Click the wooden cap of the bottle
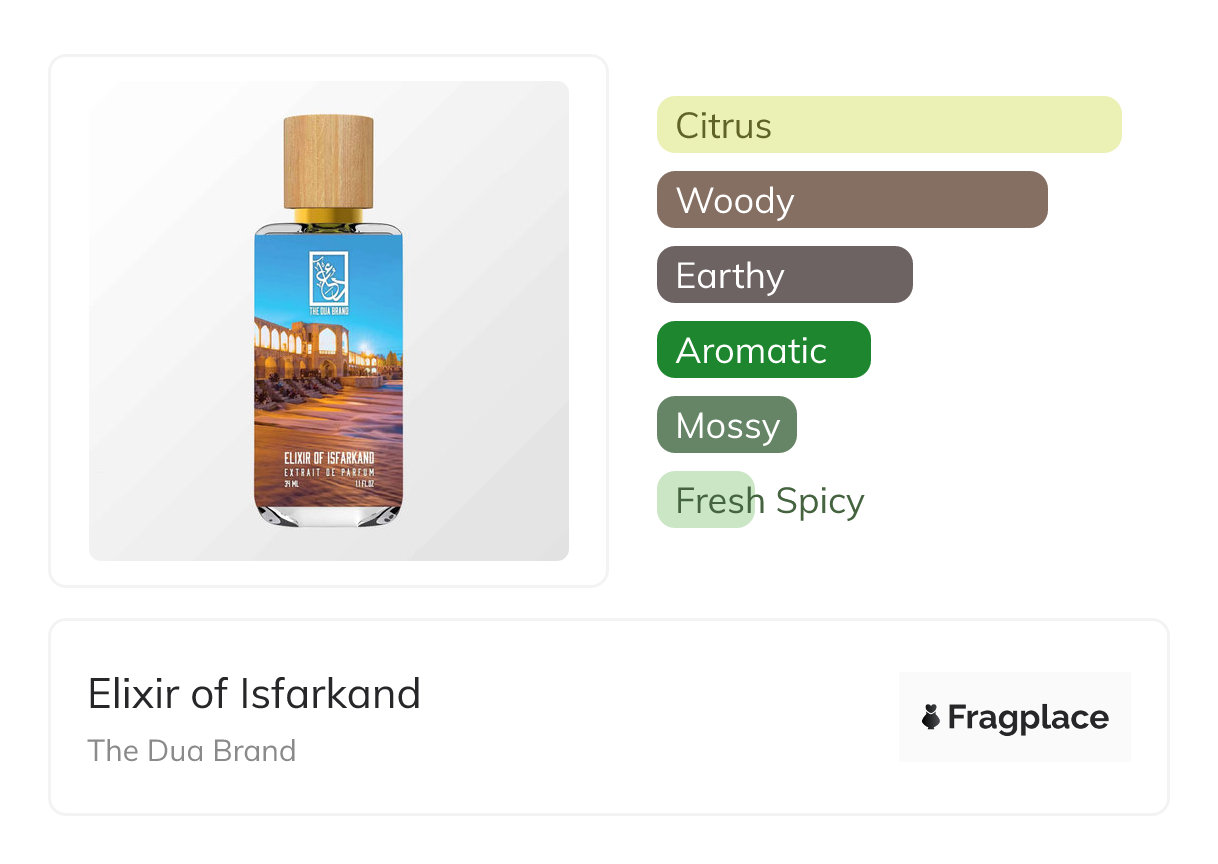This screenshot has width=1218, height=864. (328, 161)
